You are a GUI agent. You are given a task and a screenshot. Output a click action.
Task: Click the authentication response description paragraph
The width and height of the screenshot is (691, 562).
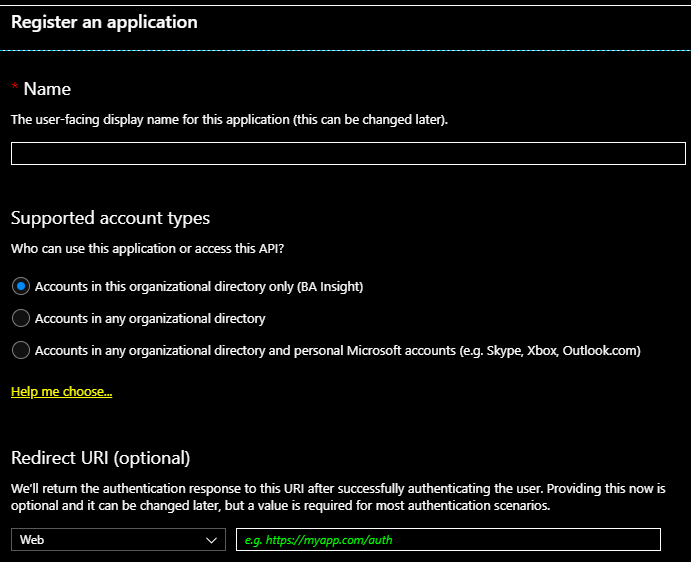[x=338, y=497]
